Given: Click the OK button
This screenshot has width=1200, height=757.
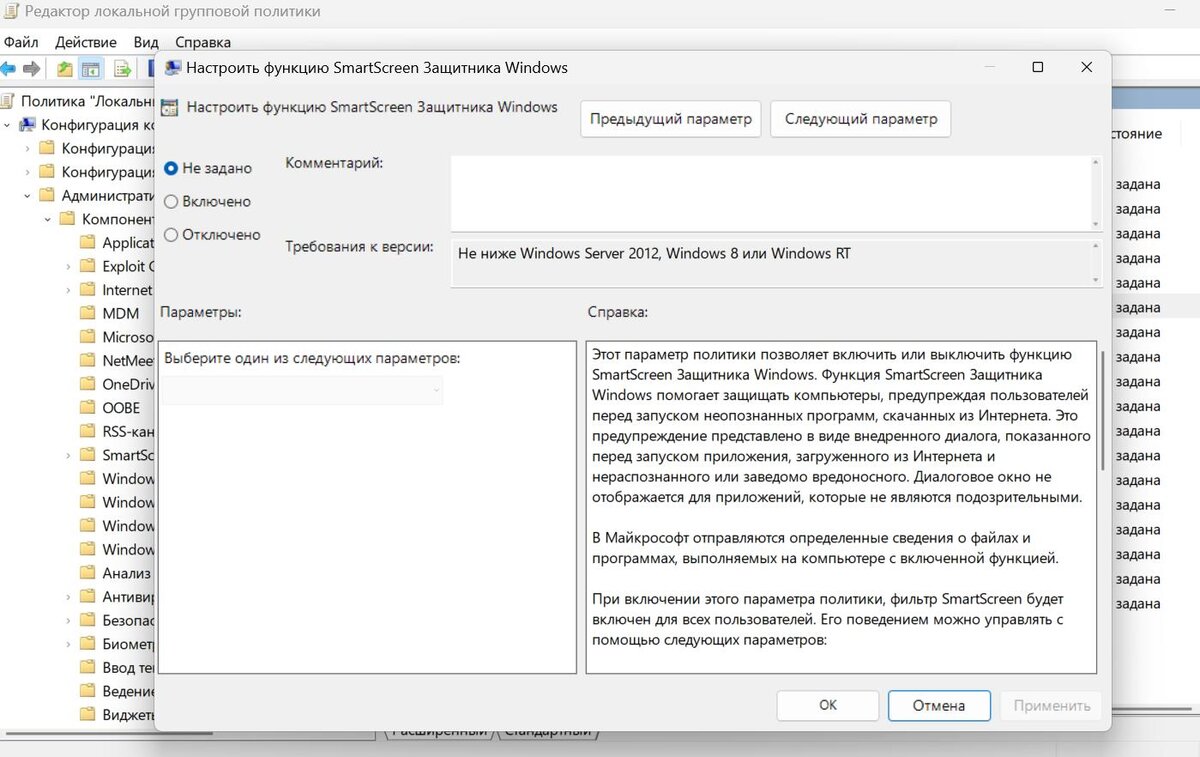Looking at the screenshot, I should 828,705.
